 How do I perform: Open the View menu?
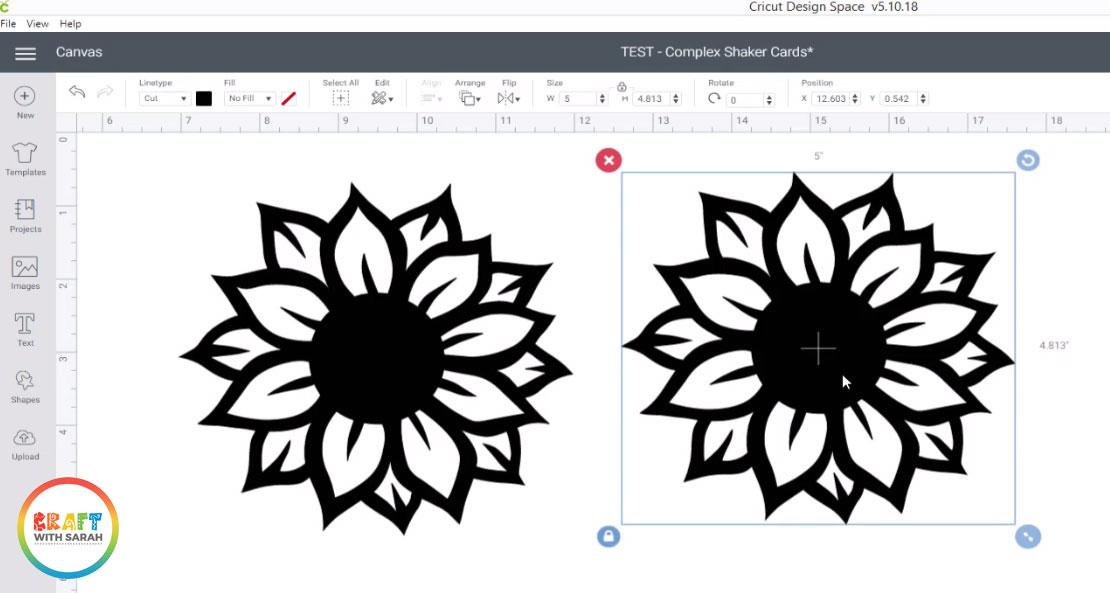point(37,23)
